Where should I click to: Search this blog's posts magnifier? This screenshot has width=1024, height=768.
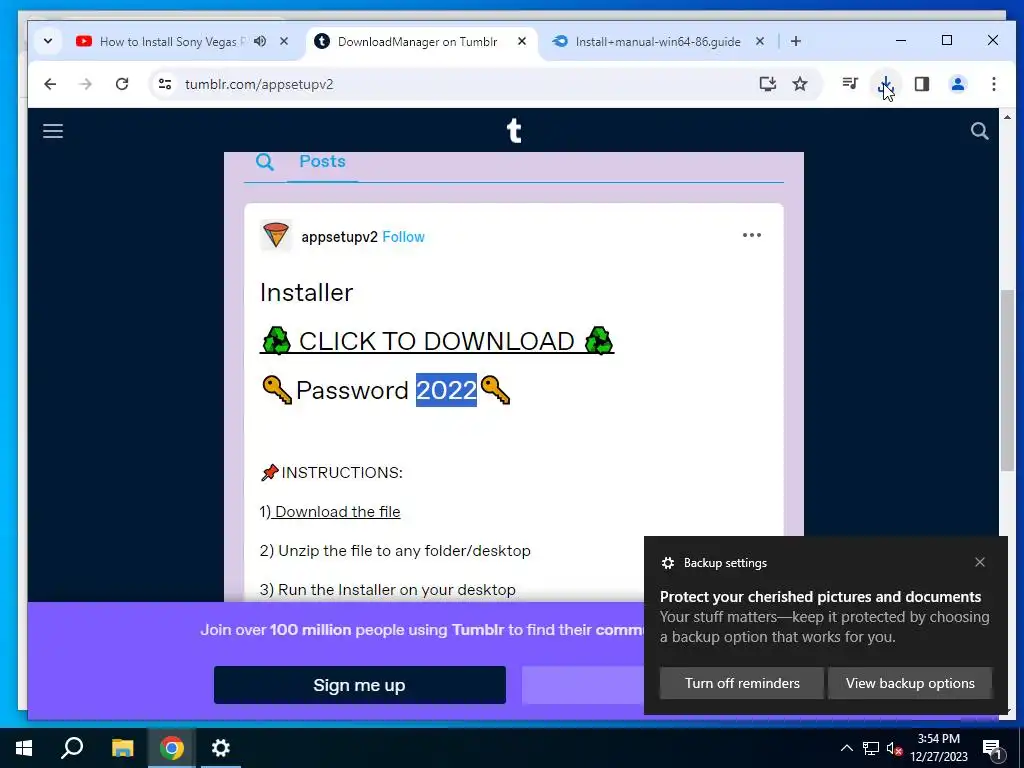click(264, 161)
